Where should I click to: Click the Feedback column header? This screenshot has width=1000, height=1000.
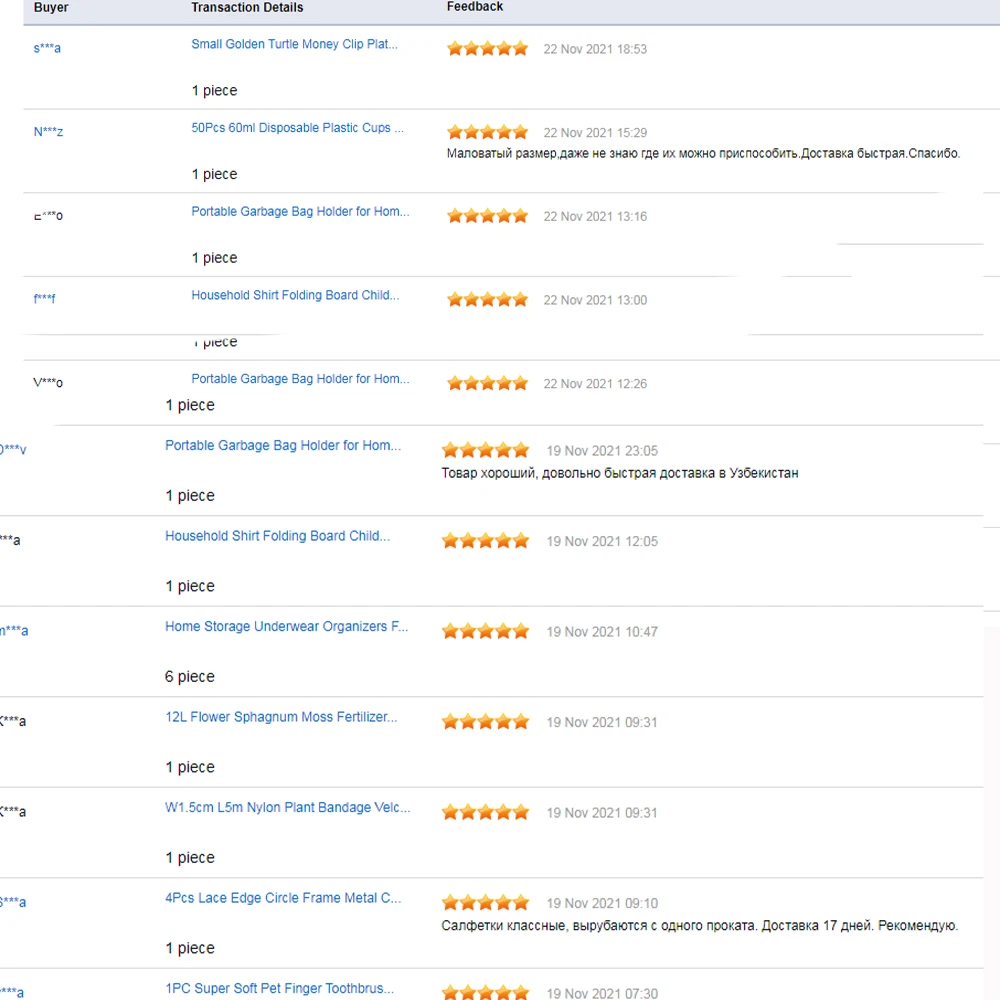pyautogui.click(x=475, y=7)
